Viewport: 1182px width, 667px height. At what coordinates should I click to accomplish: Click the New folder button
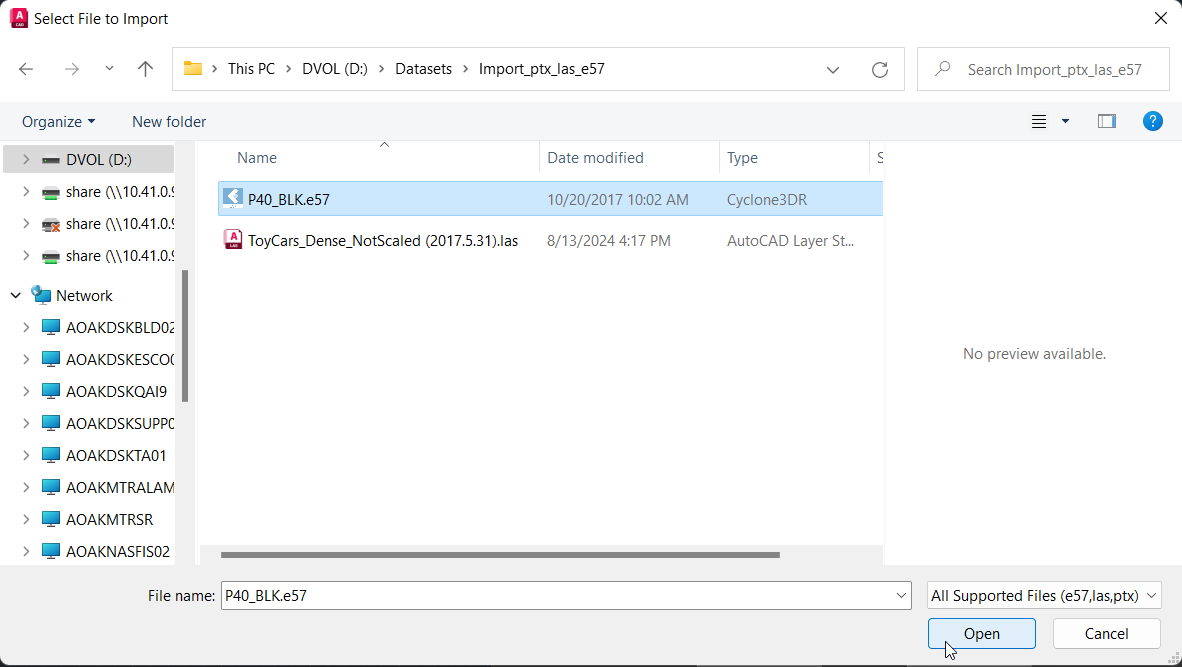169,121
